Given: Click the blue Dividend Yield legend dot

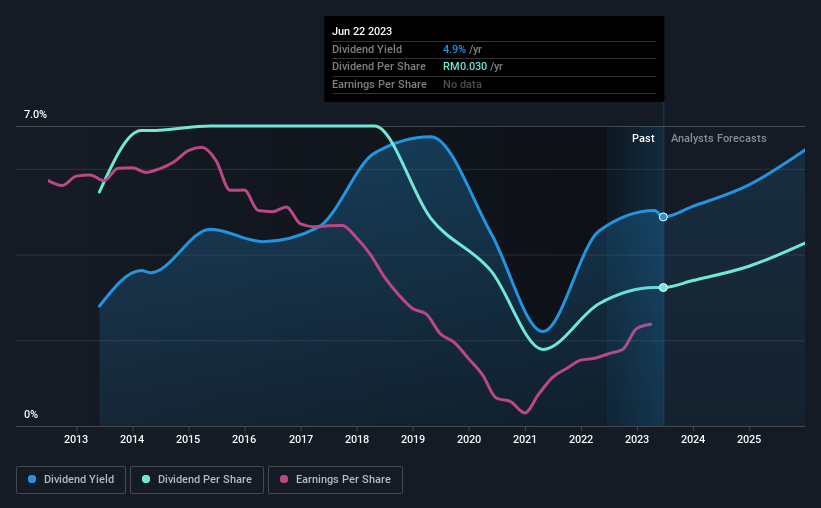Looking at the screenshot, I should [x=32, y=479].
